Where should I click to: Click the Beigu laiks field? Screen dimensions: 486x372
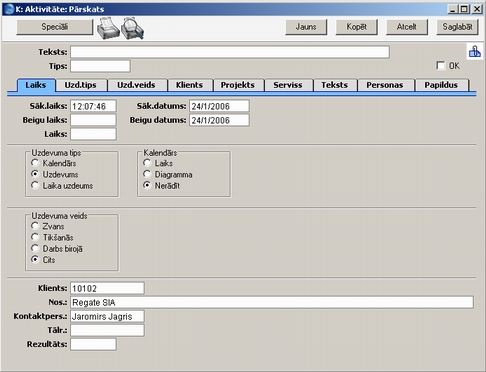[93, 120]
